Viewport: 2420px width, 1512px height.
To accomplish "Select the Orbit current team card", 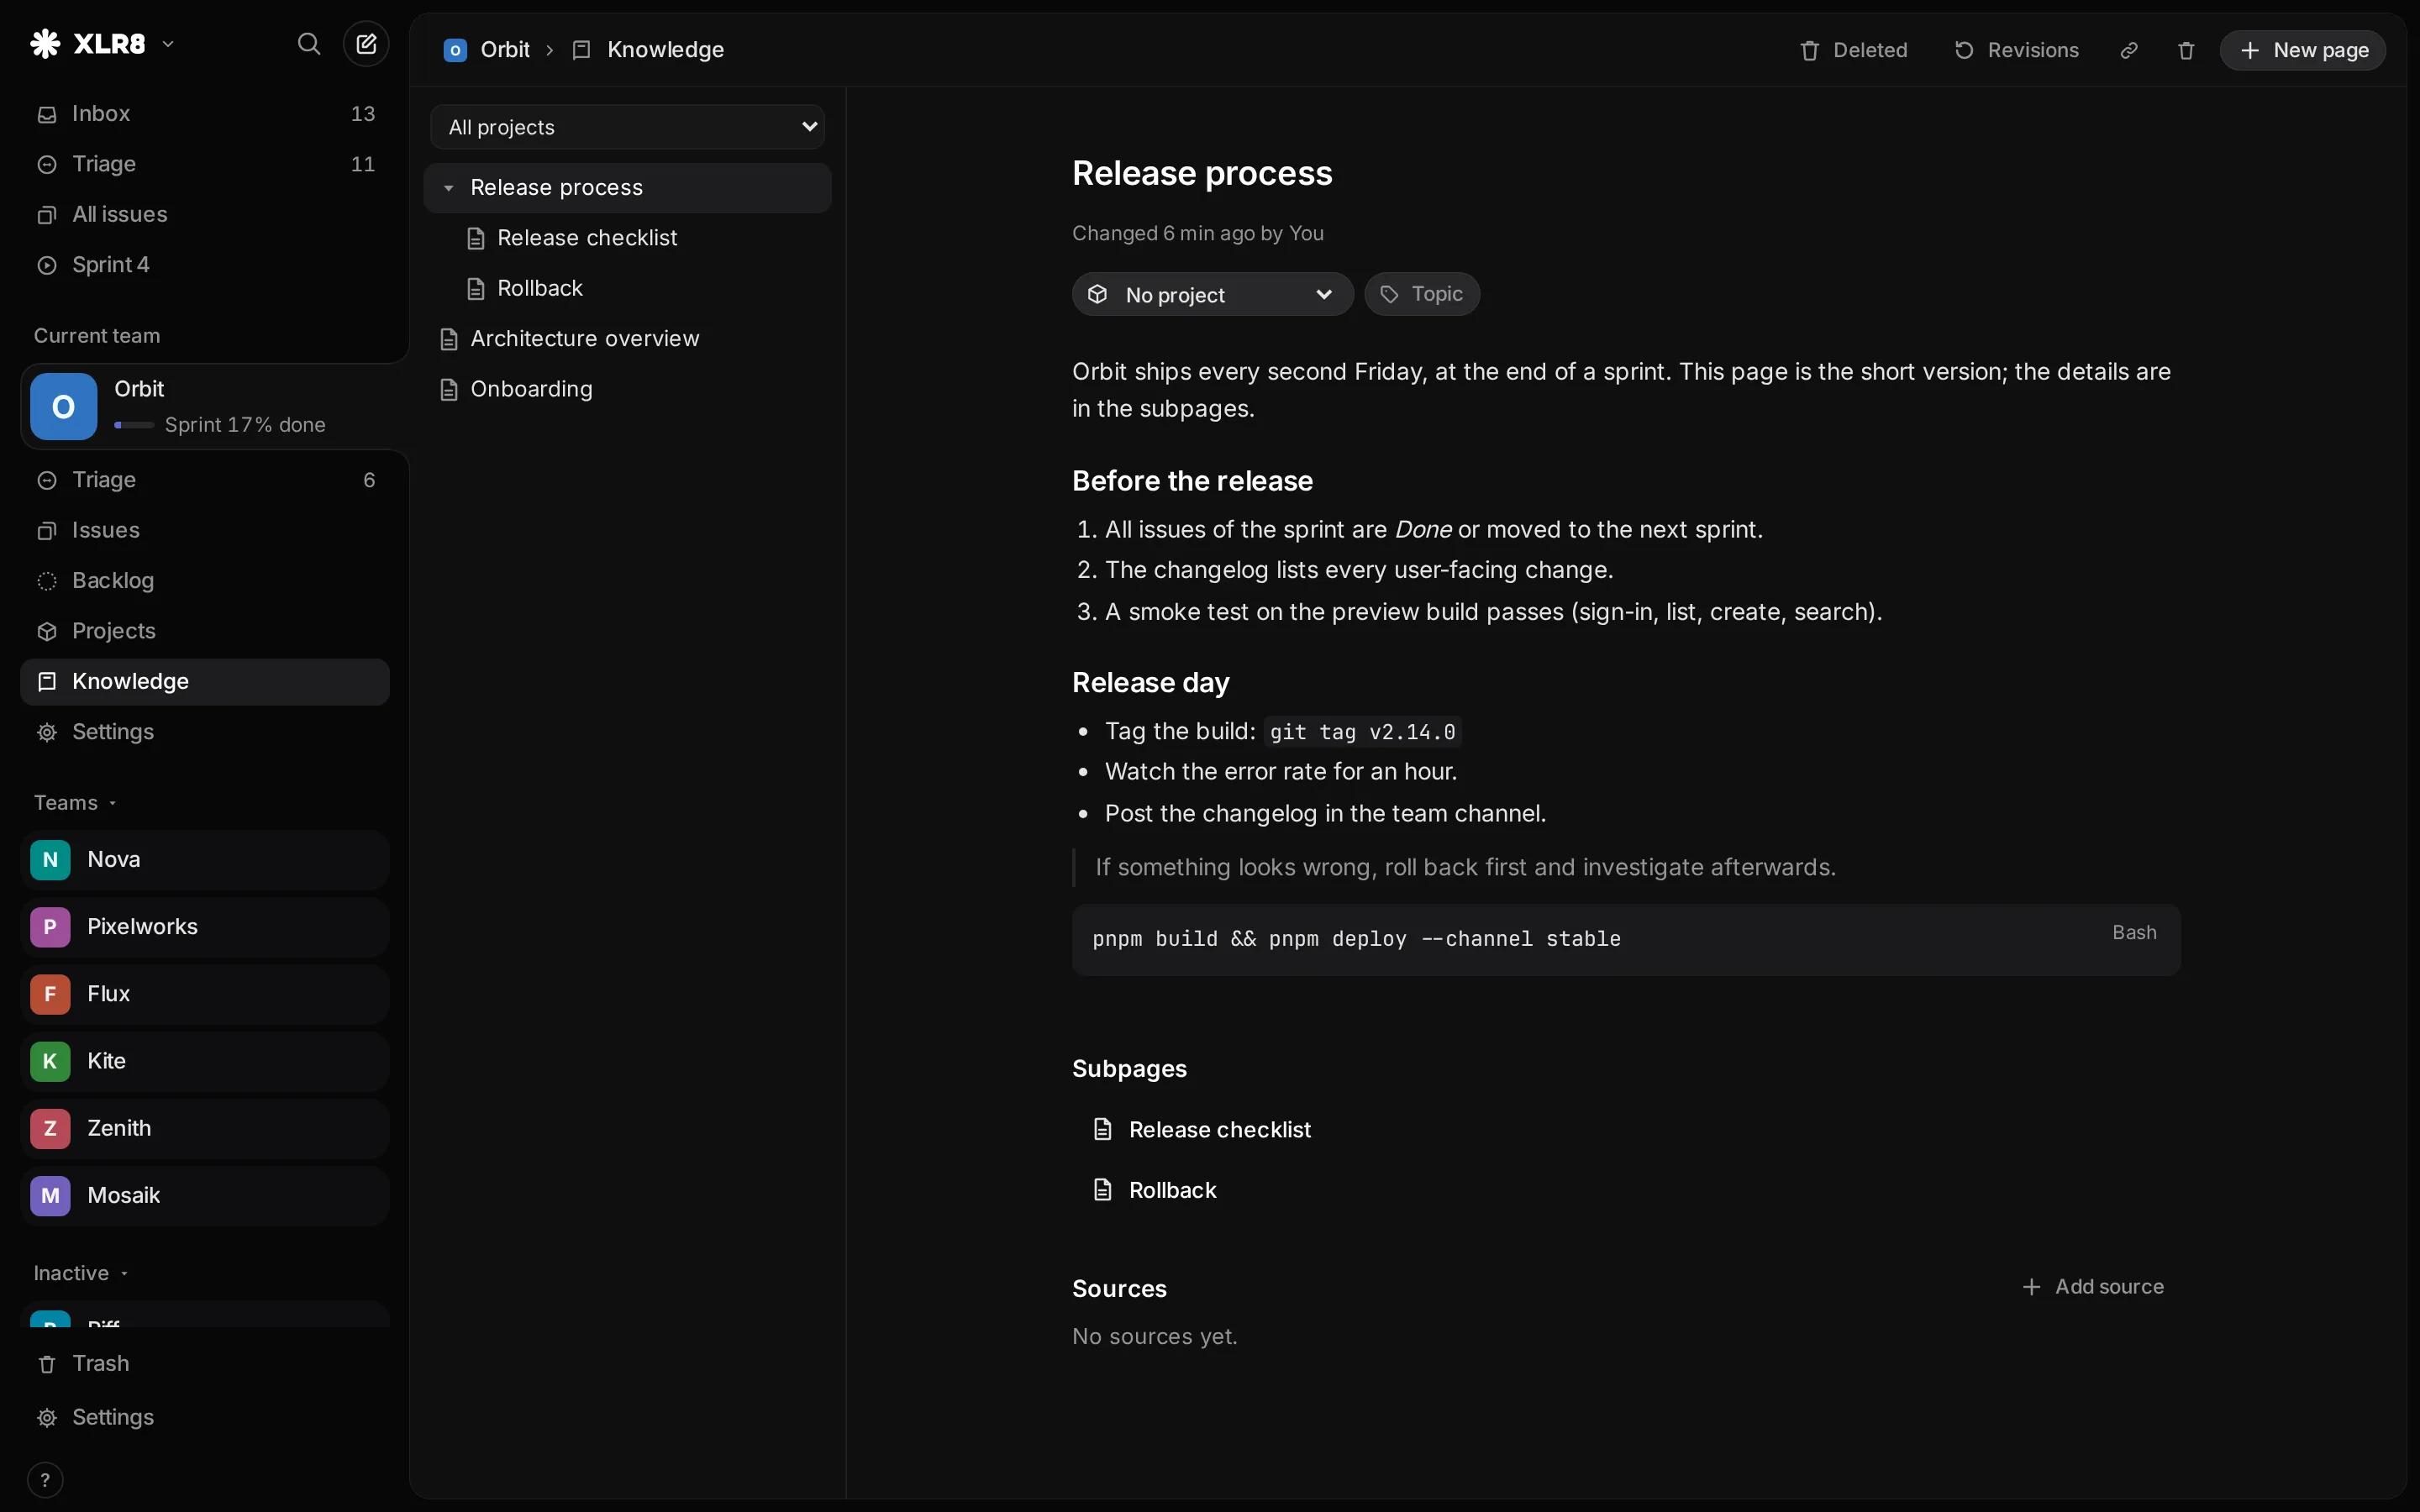I will coord(214,406).
